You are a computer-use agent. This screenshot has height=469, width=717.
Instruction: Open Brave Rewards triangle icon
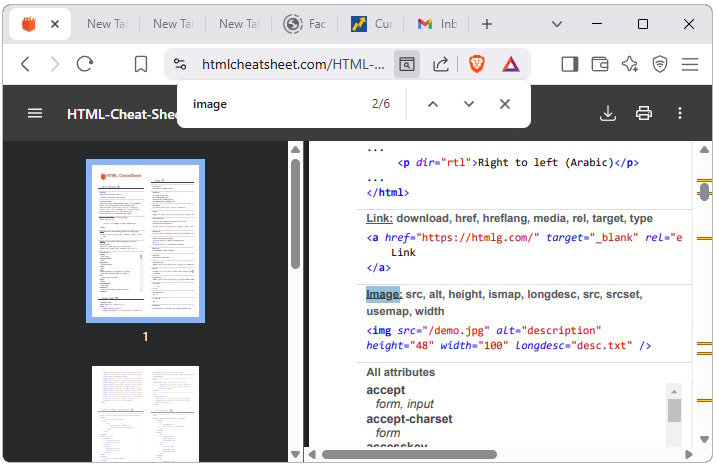(x=511, y=64)
